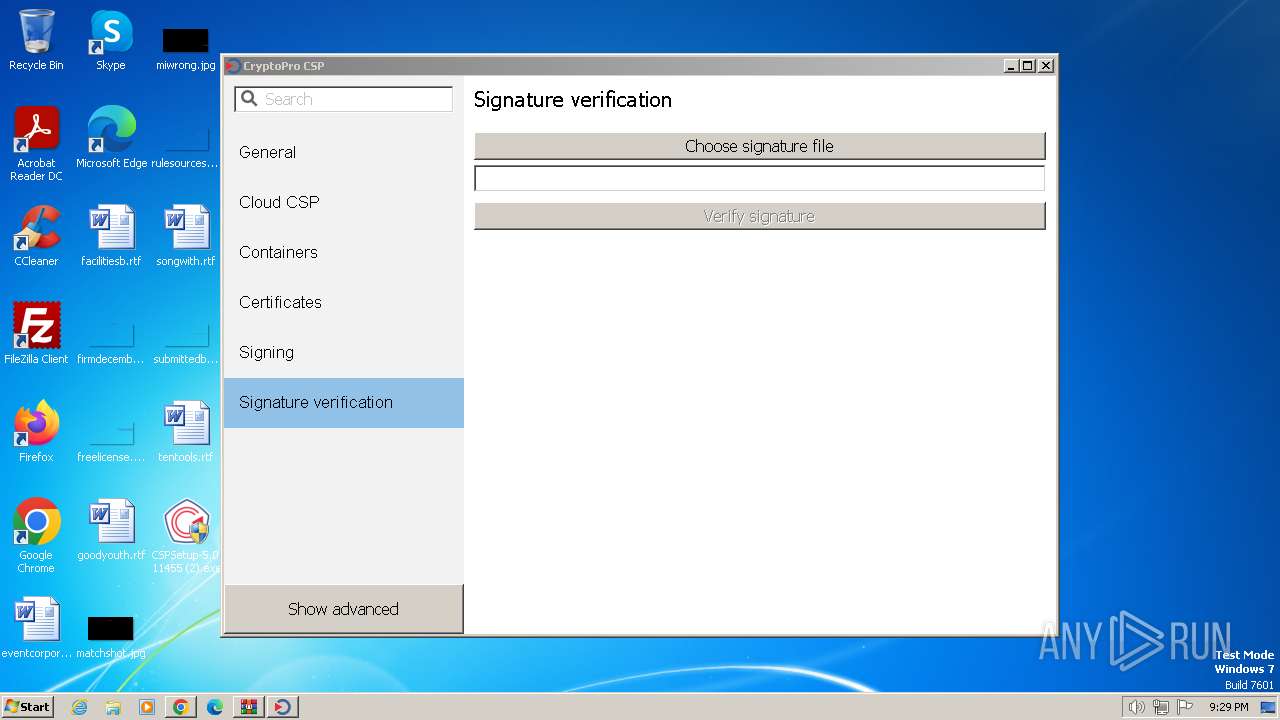Select the Skype desktop shortcut

(110, 40)
